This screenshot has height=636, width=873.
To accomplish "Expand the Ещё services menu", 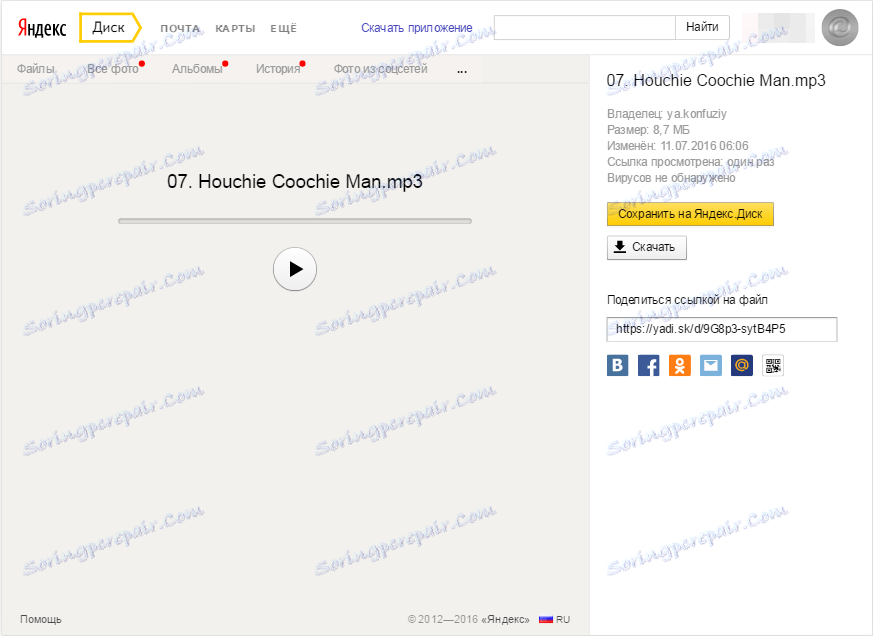I will click(283, 28).
